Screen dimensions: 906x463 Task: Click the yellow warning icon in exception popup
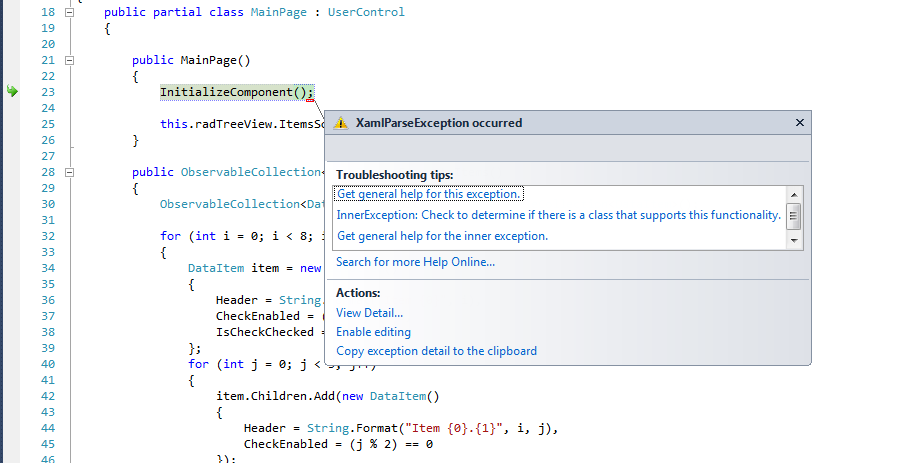(x=341, y=123)
